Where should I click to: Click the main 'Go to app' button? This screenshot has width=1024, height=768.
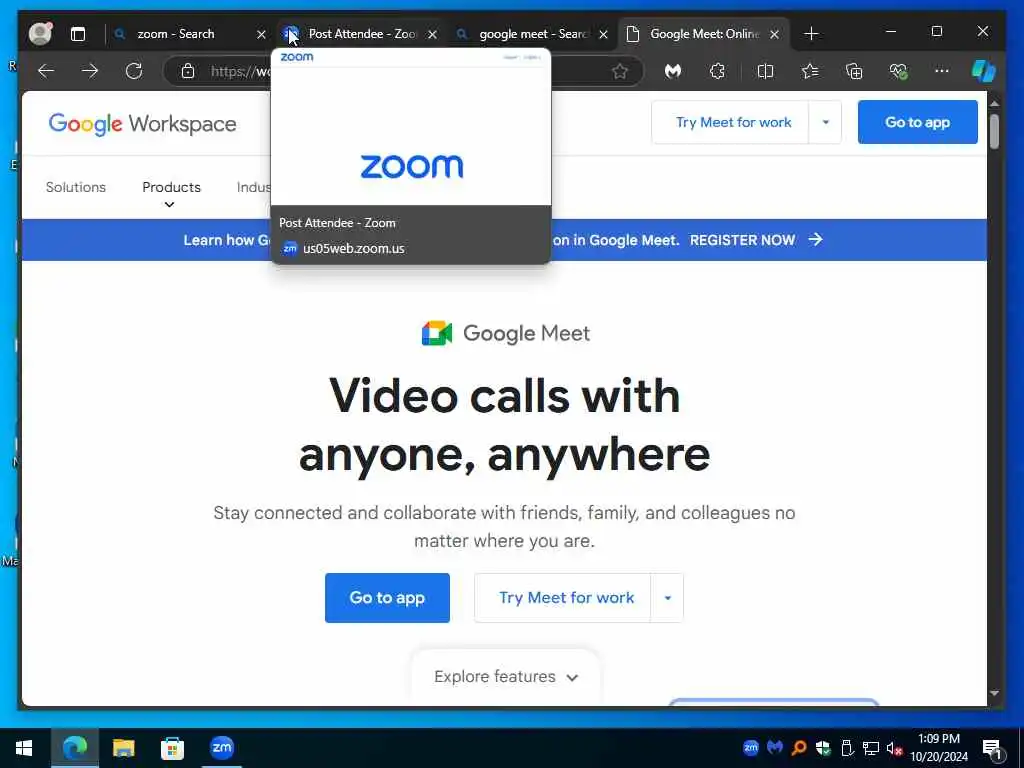(x=387, y=598)
